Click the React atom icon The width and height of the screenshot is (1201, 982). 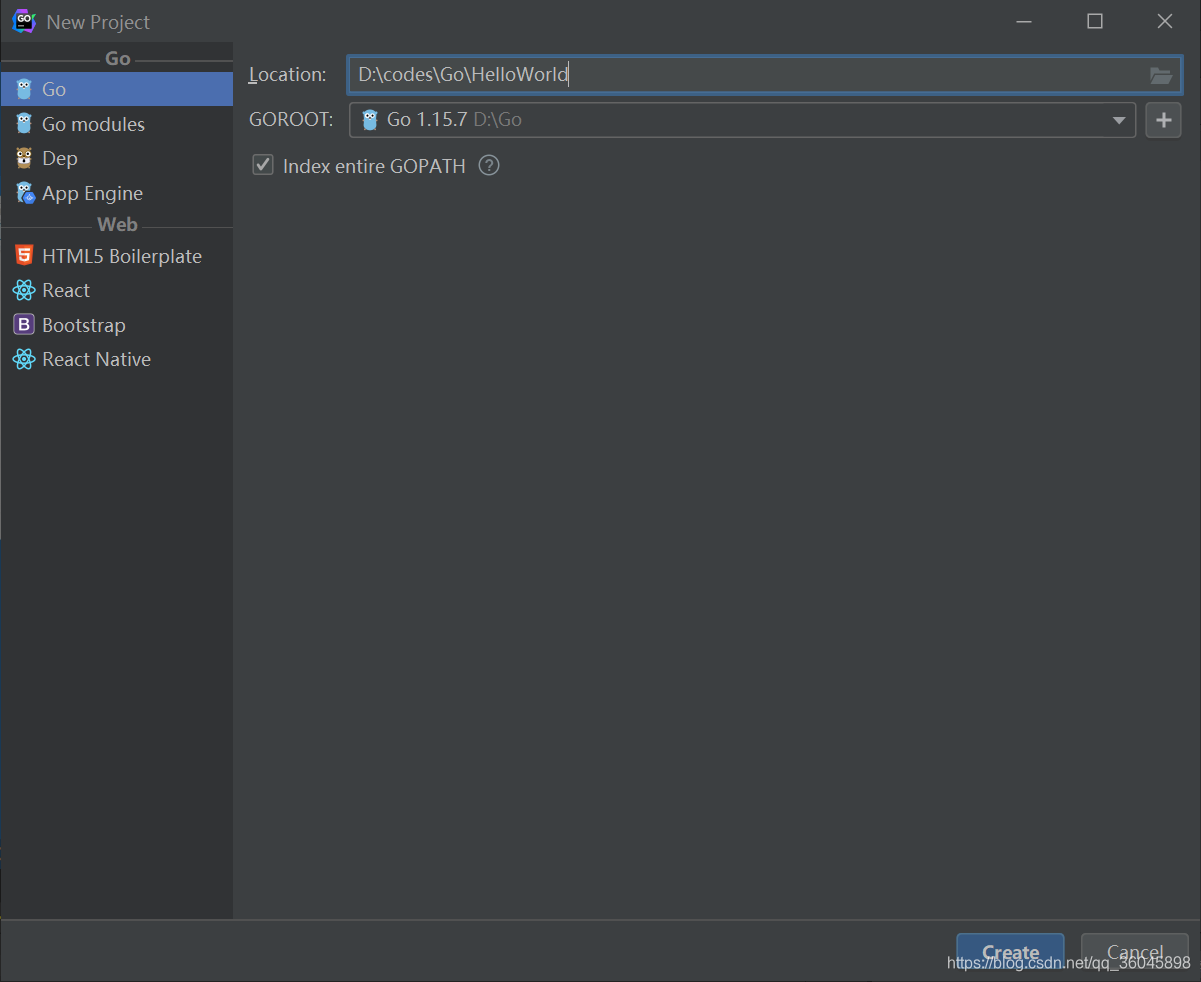coord(24,290)
